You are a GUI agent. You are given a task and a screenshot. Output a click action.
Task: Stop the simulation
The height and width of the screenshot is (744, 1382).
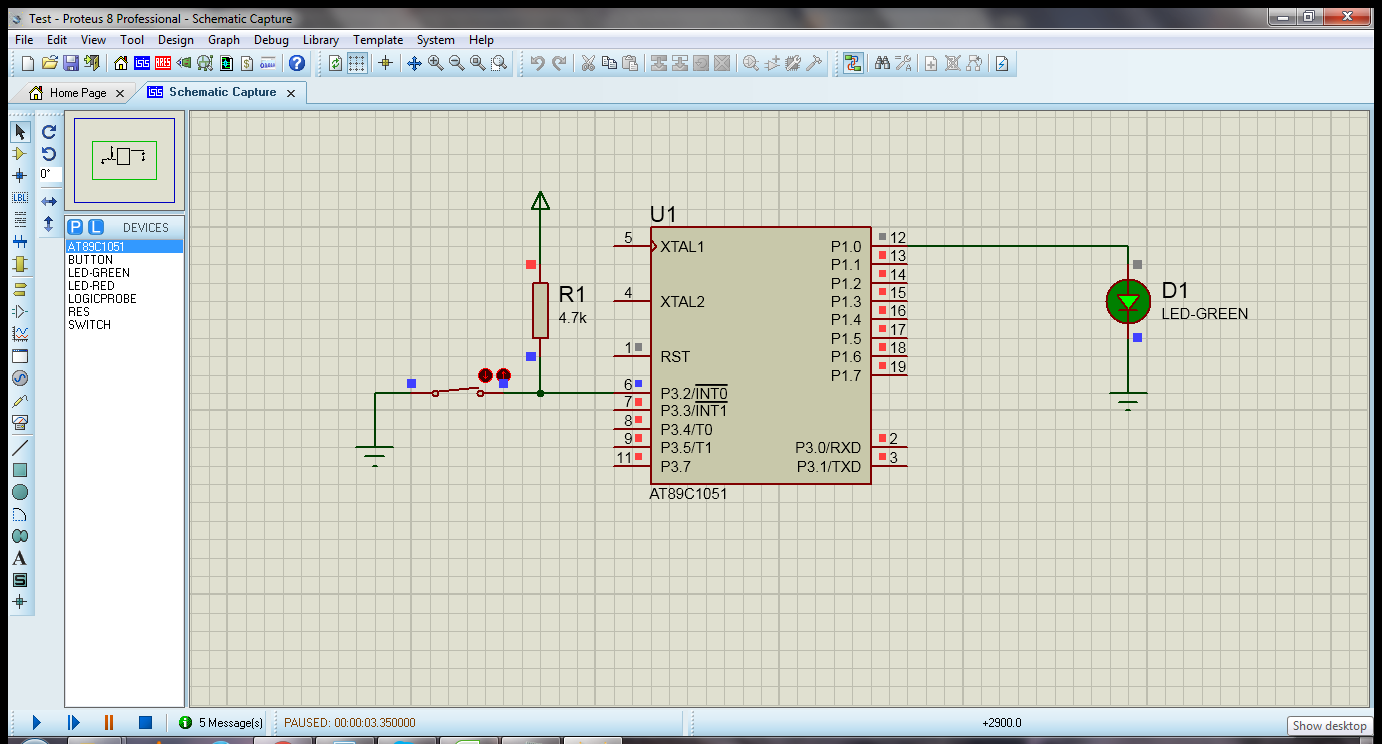click(145, 722)
